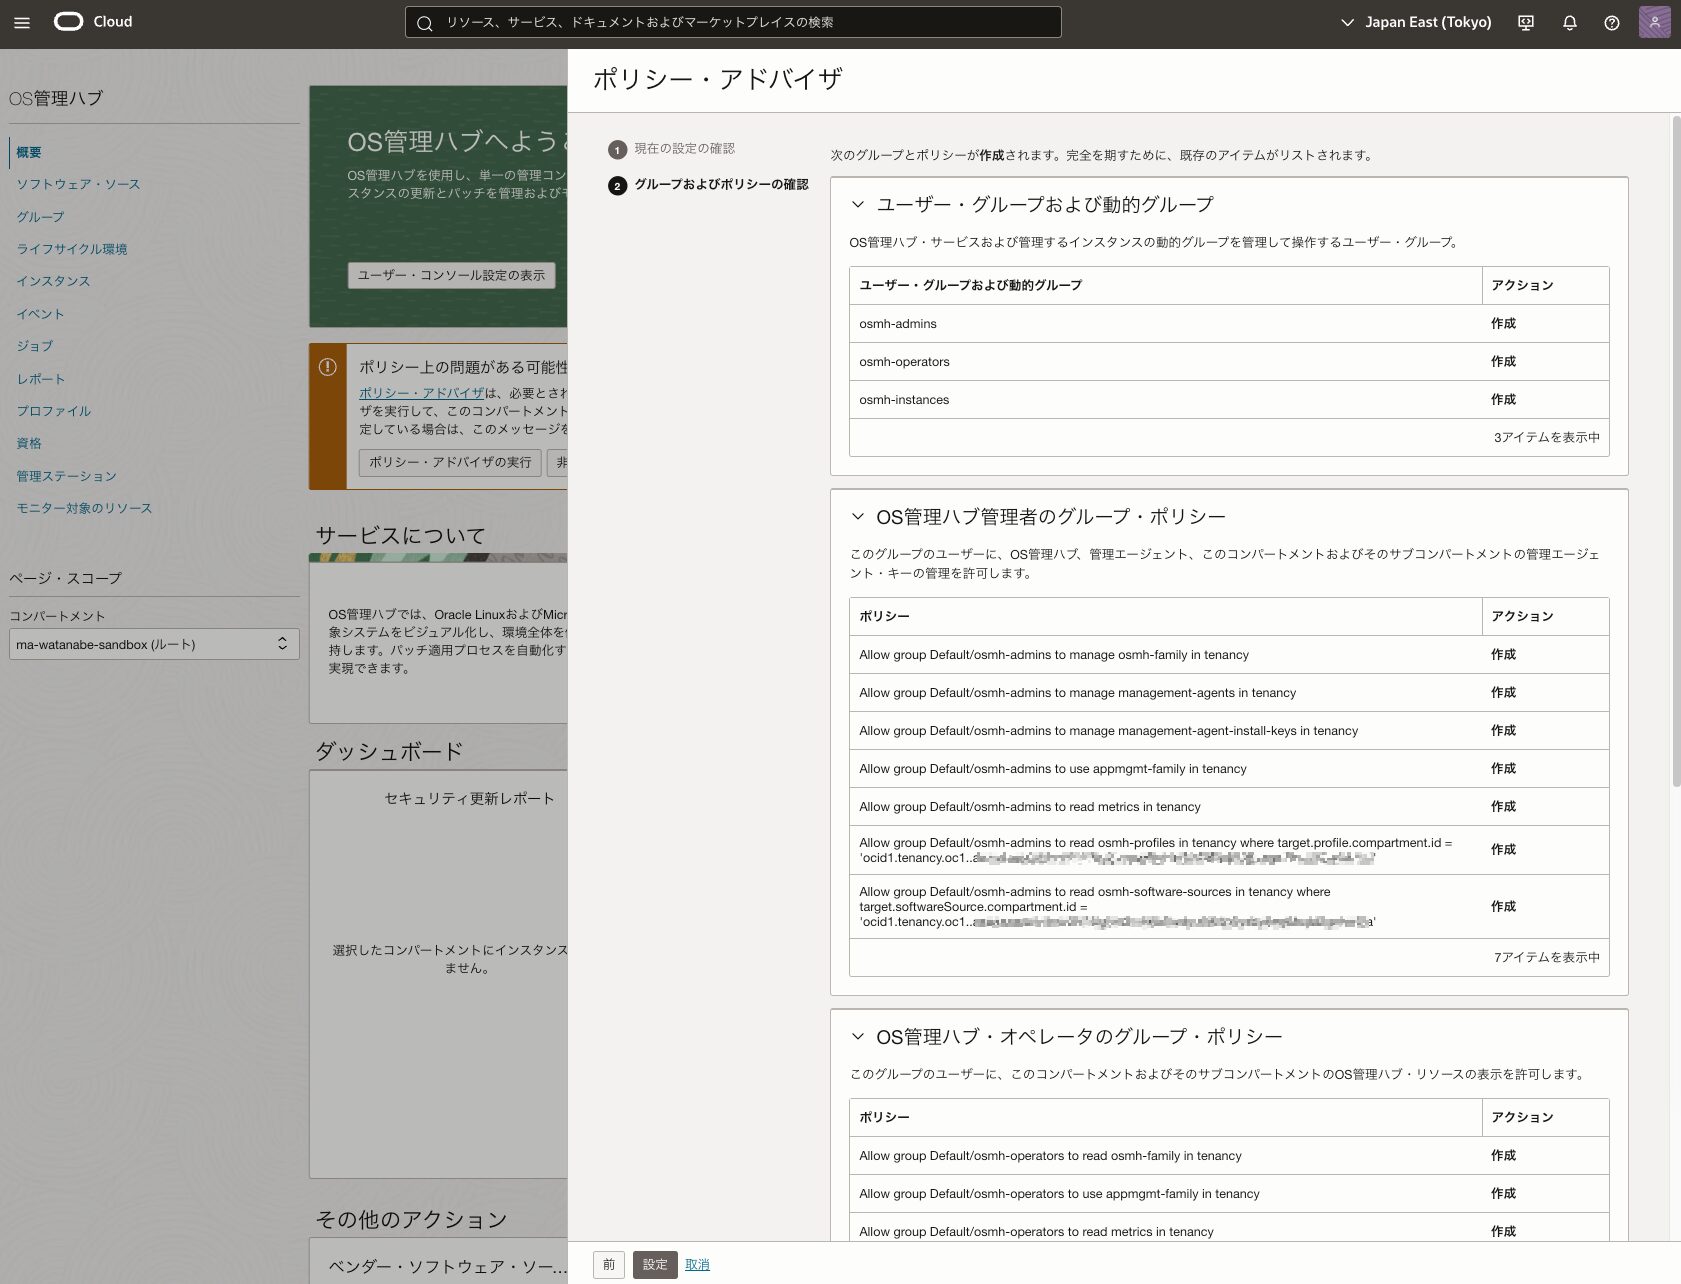Collapse ユーザー・グループおよび動的グループ section
The image size is (1681, 1284).
pyautogui.click(x=857, y=204)
